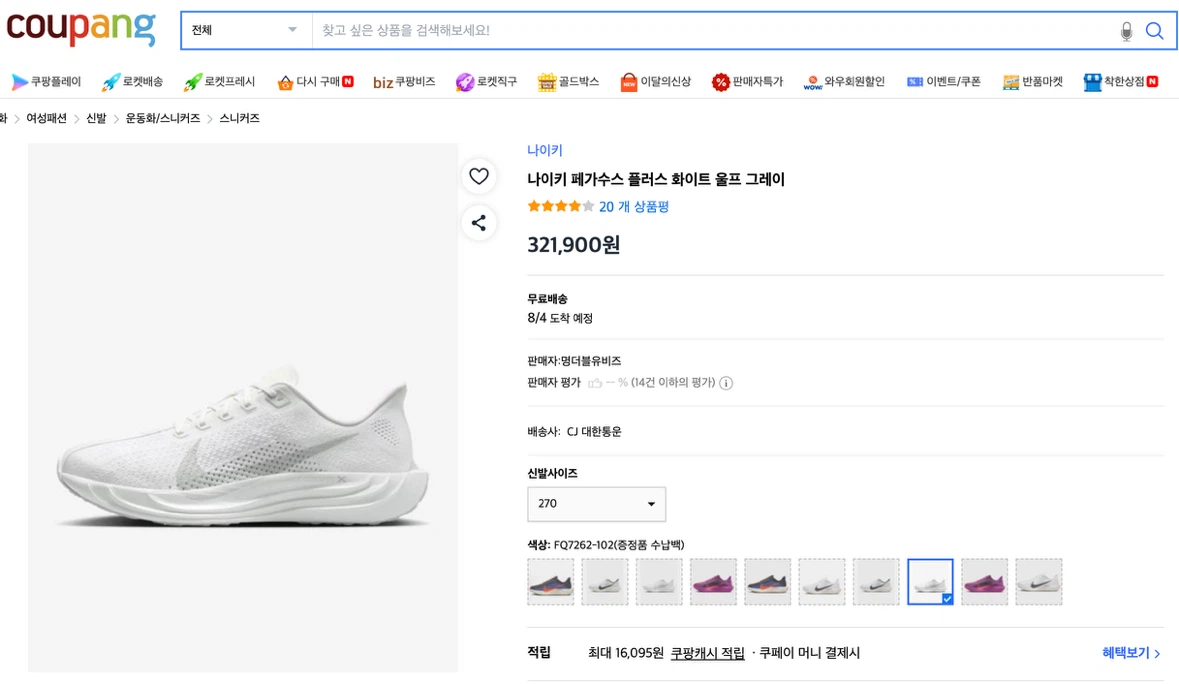
Task: Open the 골드박스 (Gold Box) icon link
Action: coord(547,82)
